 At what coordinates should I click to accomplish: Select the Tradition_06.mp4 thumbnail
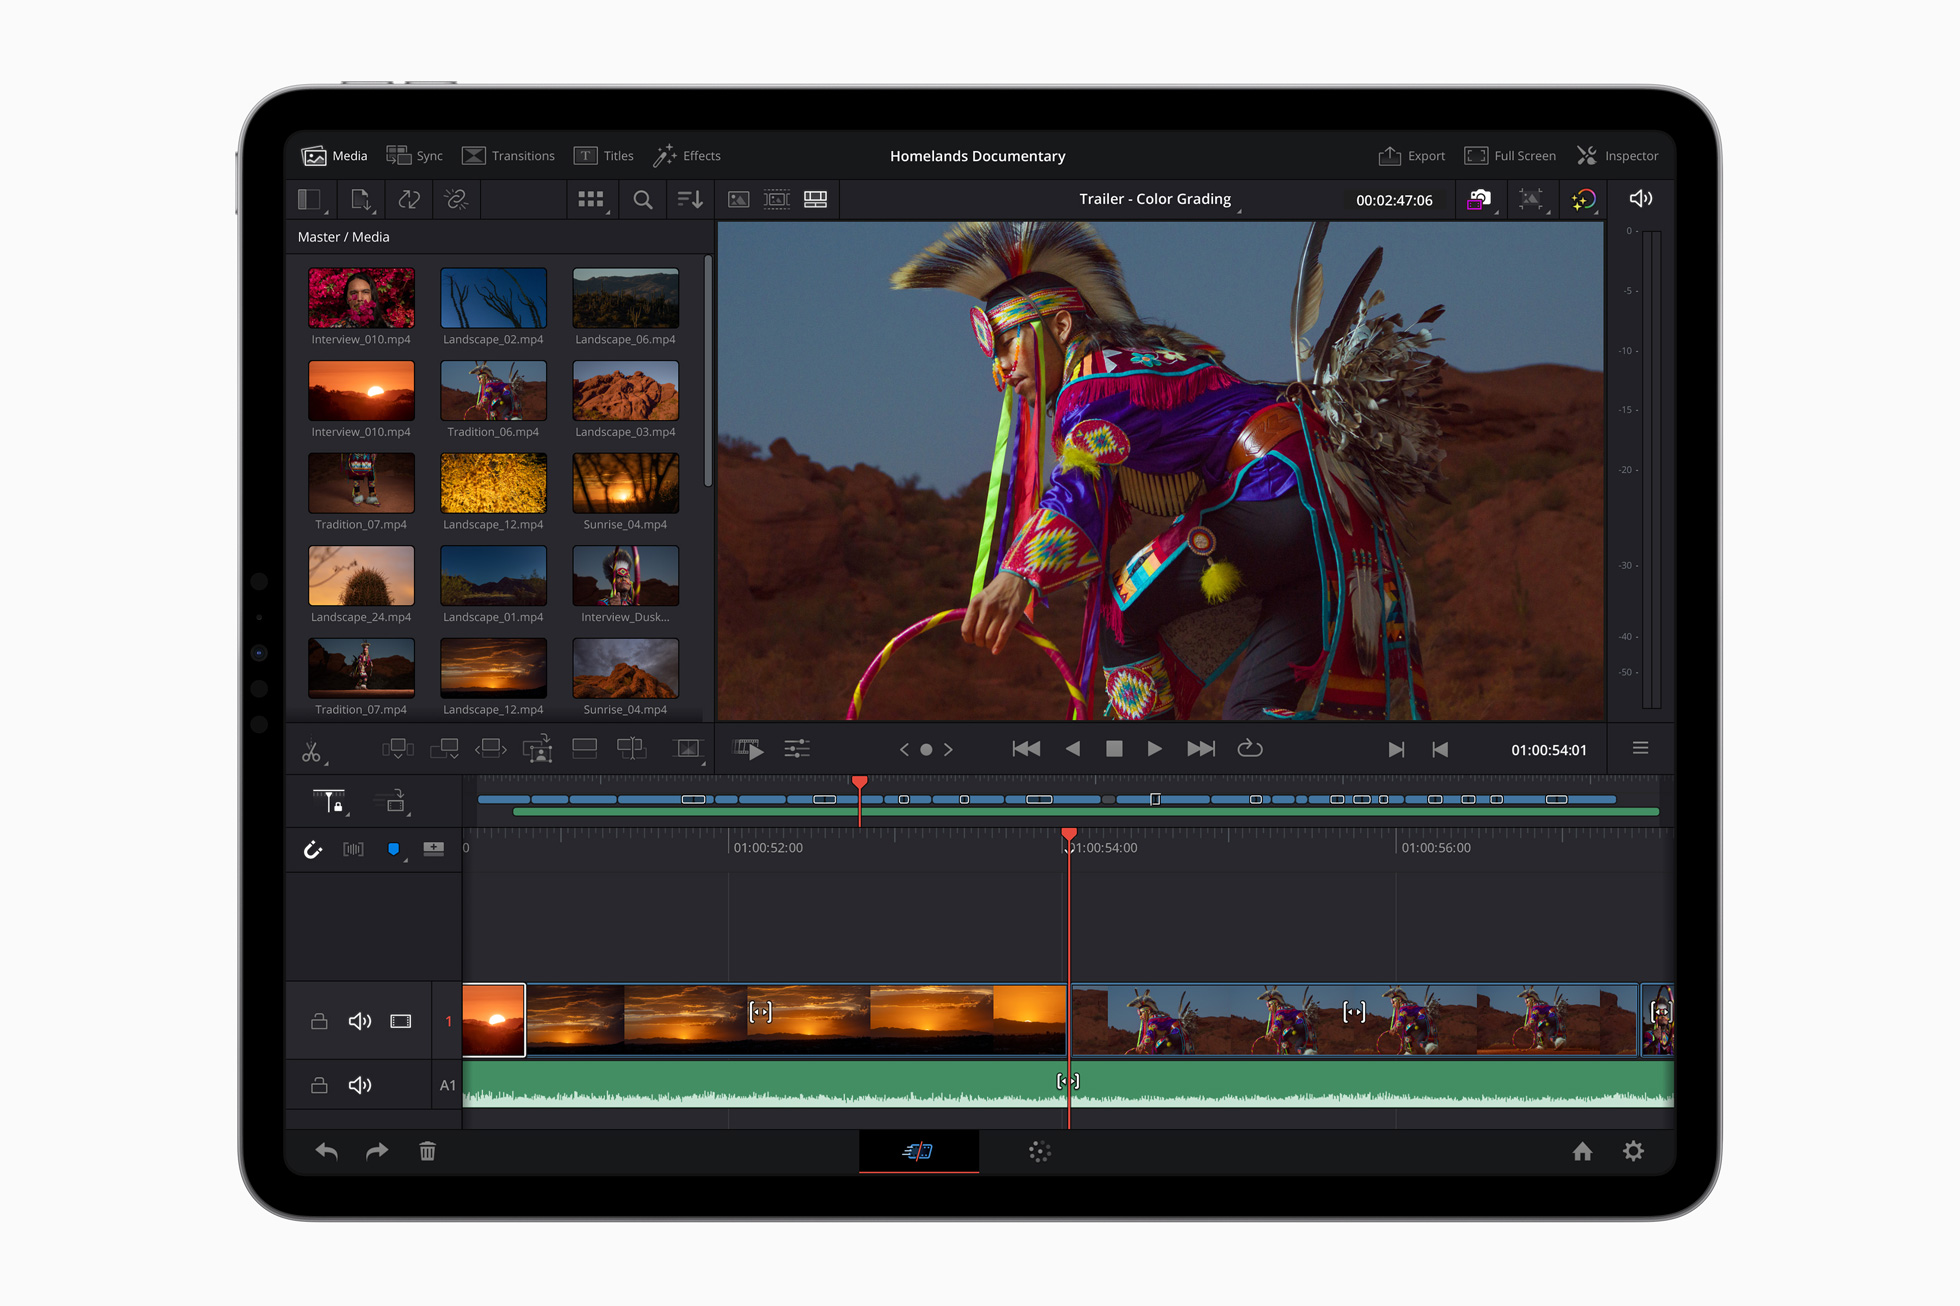pyautogui.click(x=494, y=396)
